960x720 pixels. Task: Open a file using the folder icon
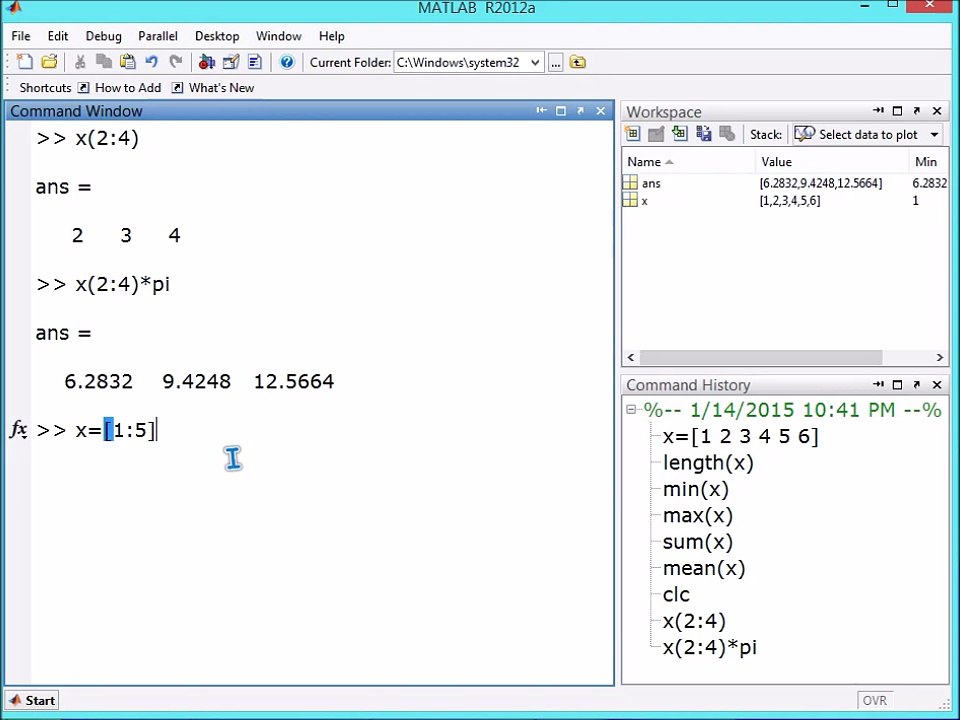tap(49, 62)
